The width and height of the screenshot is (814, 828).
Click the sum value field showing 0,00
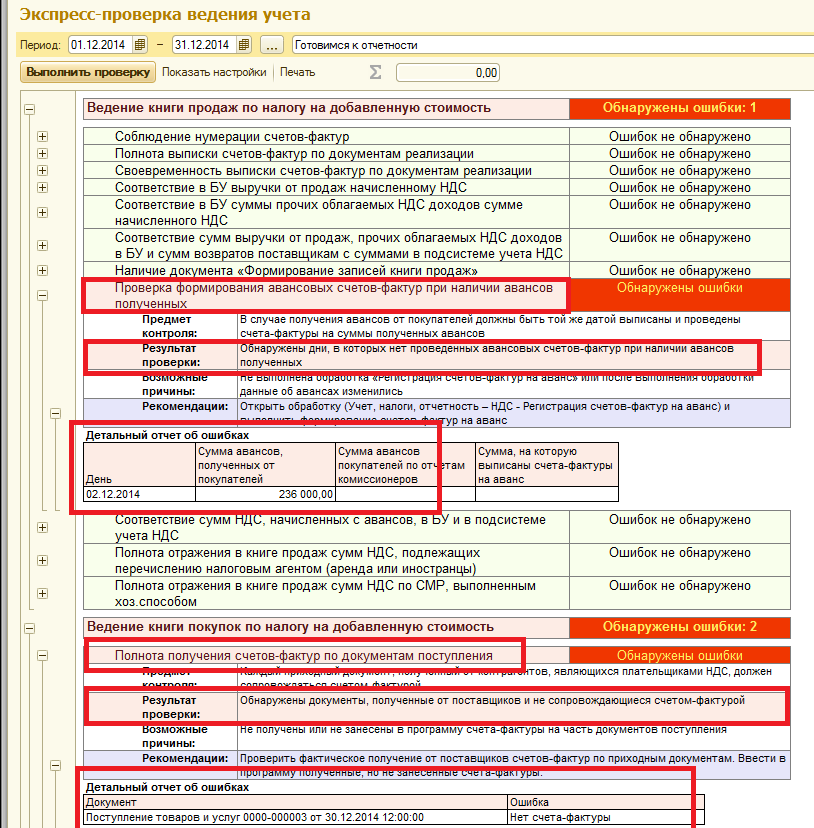[448, 72]
